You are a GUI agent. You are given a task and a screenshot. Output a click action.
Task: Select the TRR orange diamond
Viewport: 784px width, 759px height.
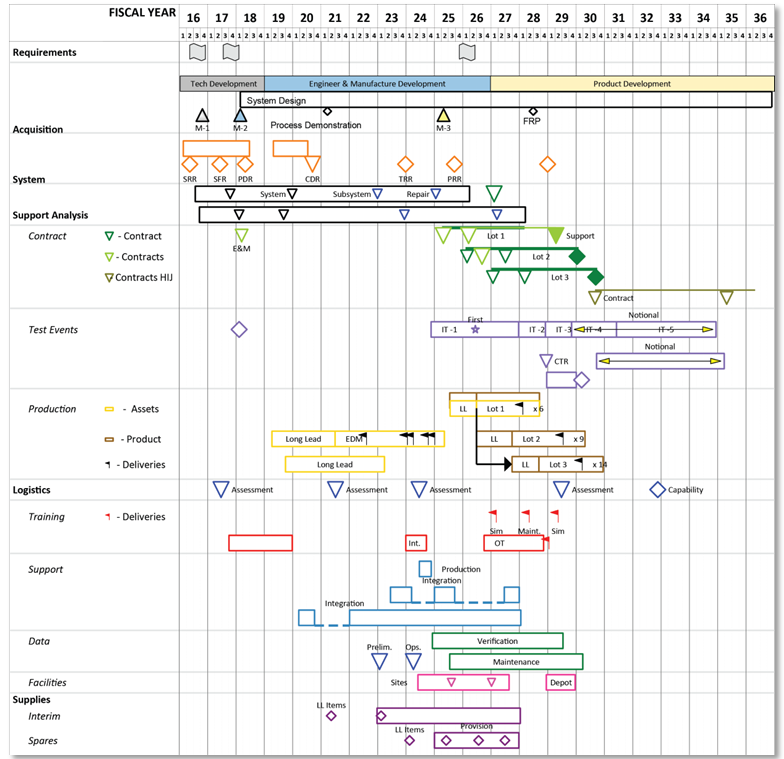tap(406, 164)
